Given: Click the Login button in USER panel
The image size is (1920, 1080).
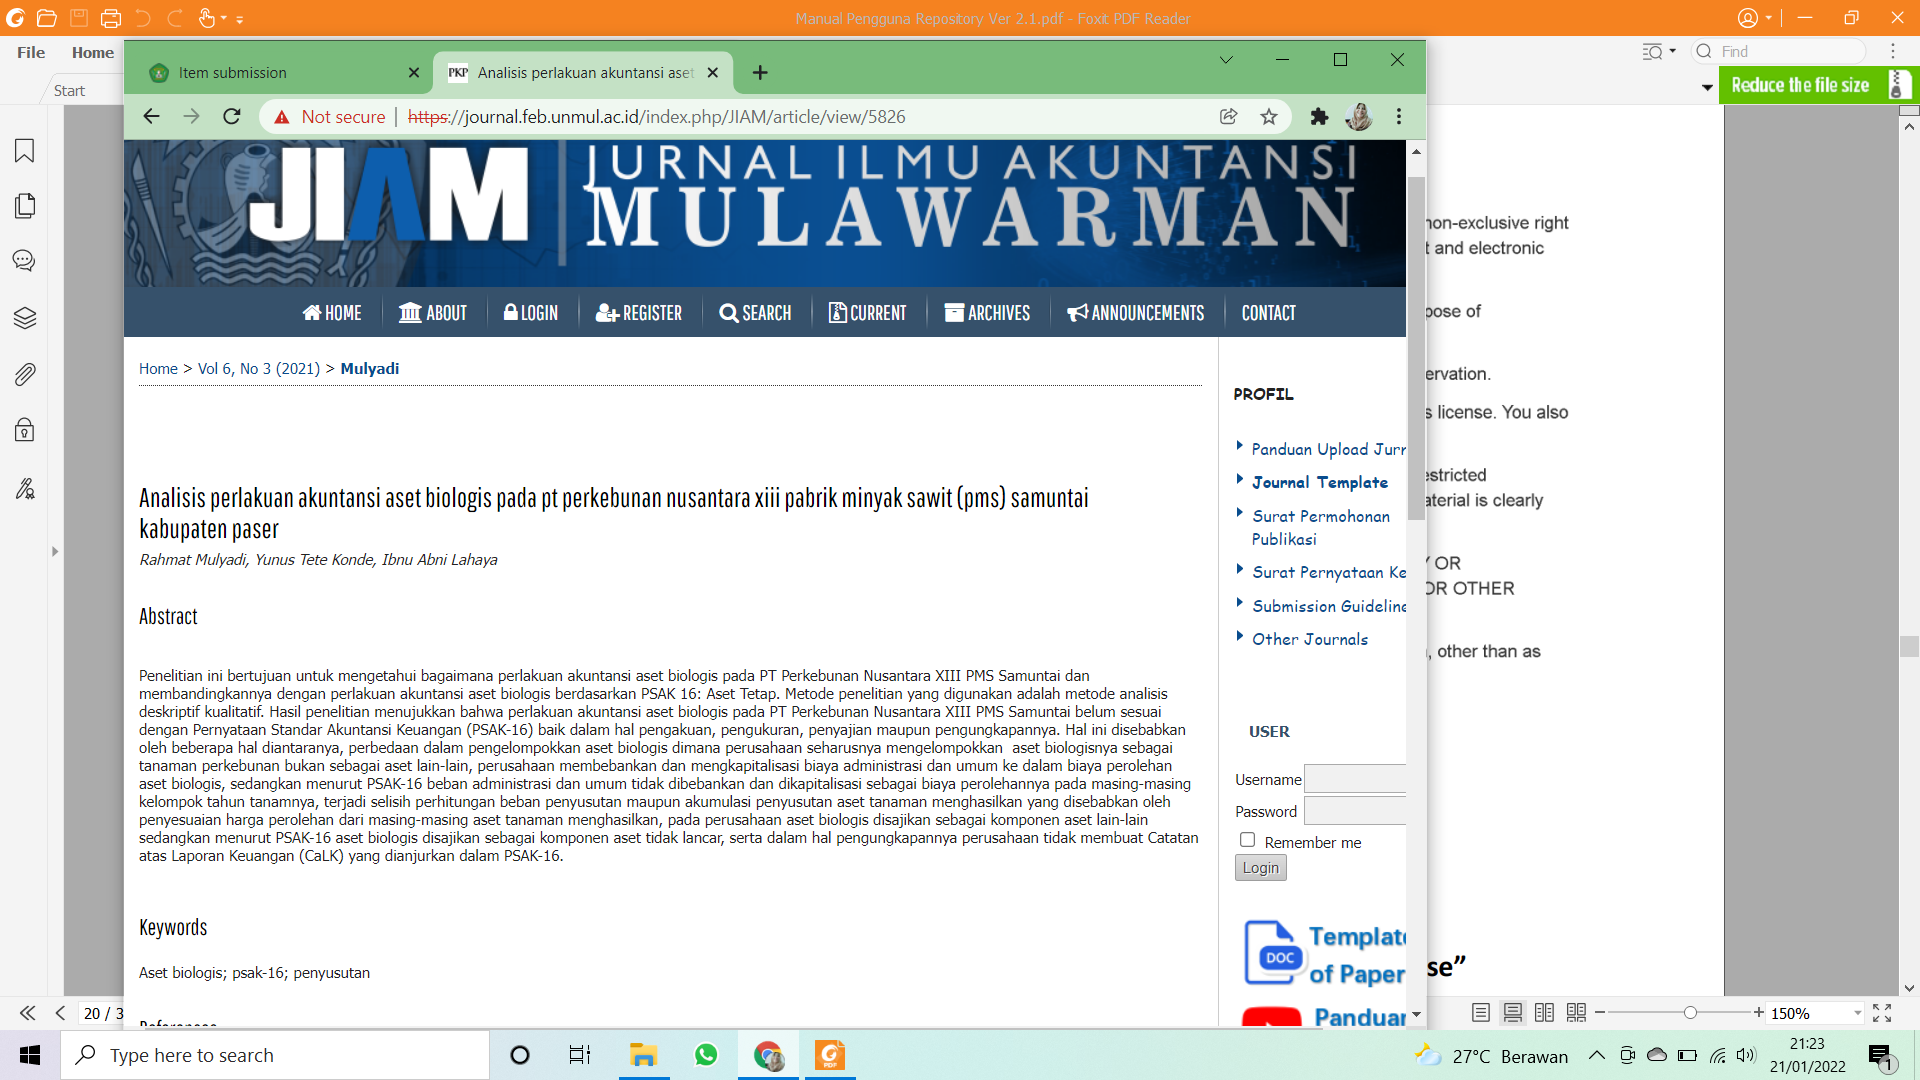Looking at the screenshot, I should (1260, 868).
